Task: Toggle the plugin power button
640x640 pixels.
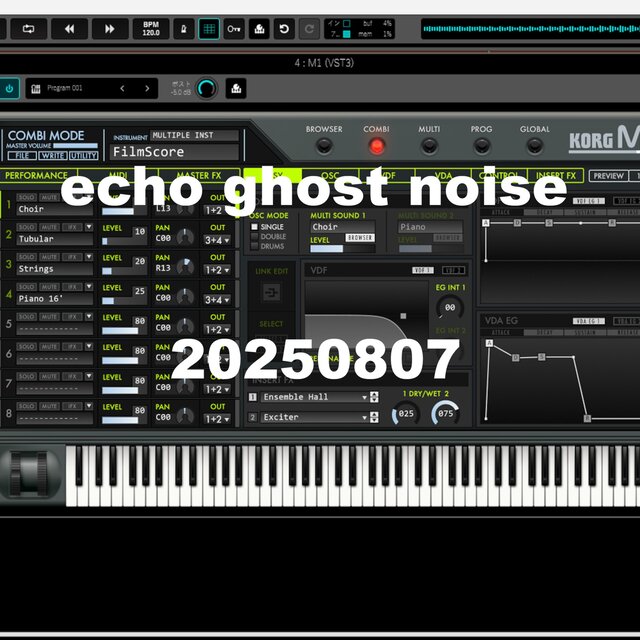Action: pyautogui.click(x=9, y=88)
